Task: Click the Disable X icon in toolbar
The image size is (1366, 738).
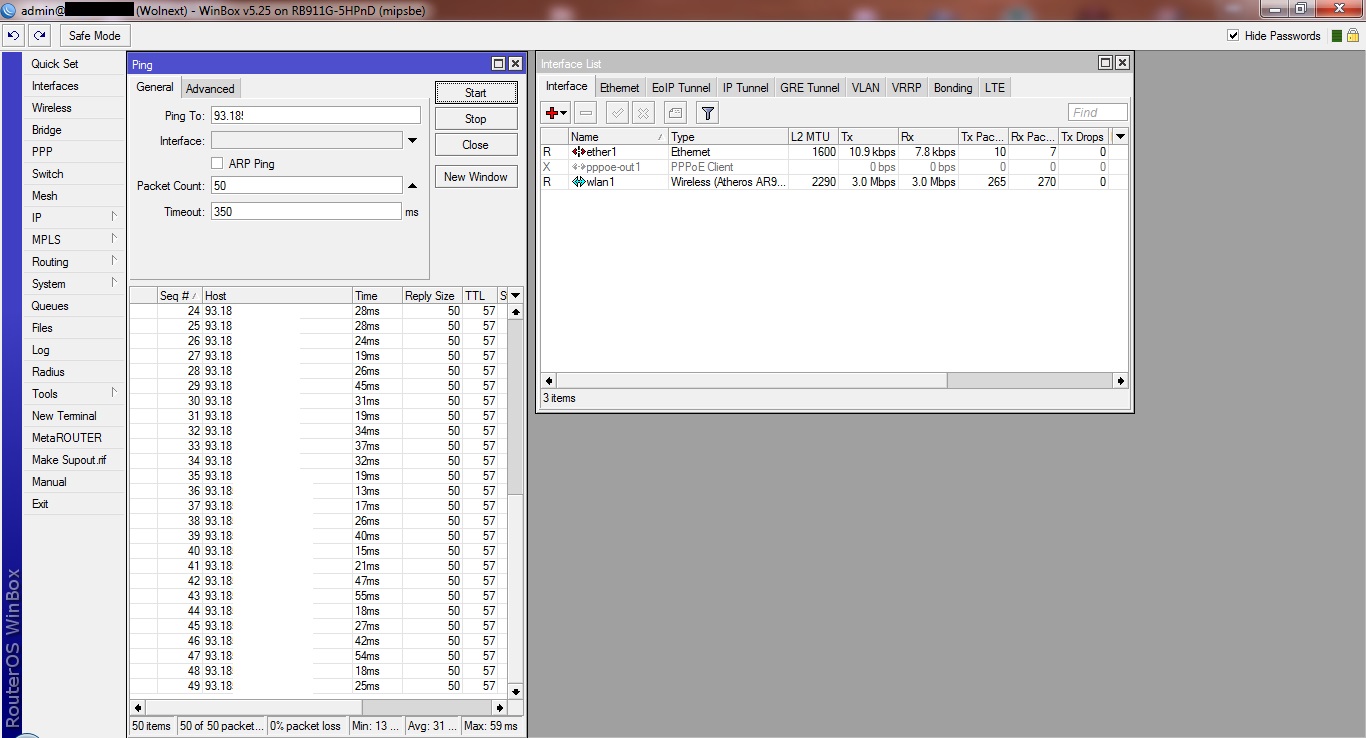Action: (x=644, y=113)
